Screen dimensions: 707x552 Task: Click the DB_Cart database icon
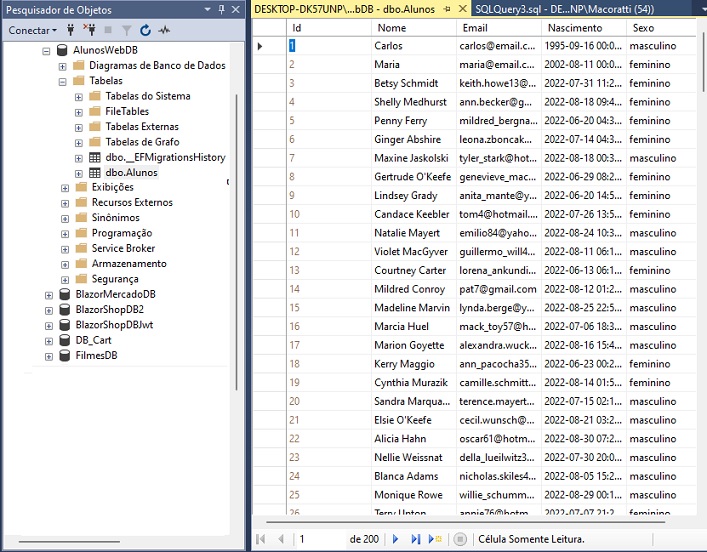point(65,340)
